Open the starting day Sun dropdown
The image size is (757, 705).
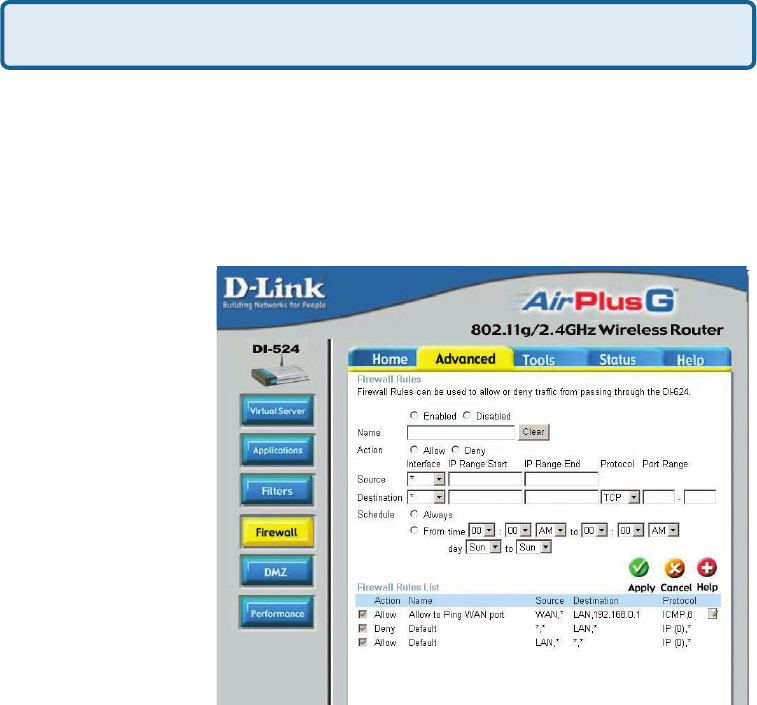pos(483,547)
